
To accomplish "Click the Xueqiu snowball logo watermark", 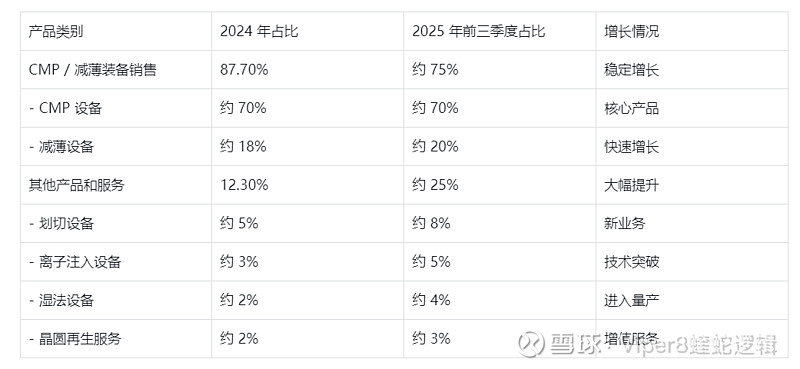I will point(531,344).
